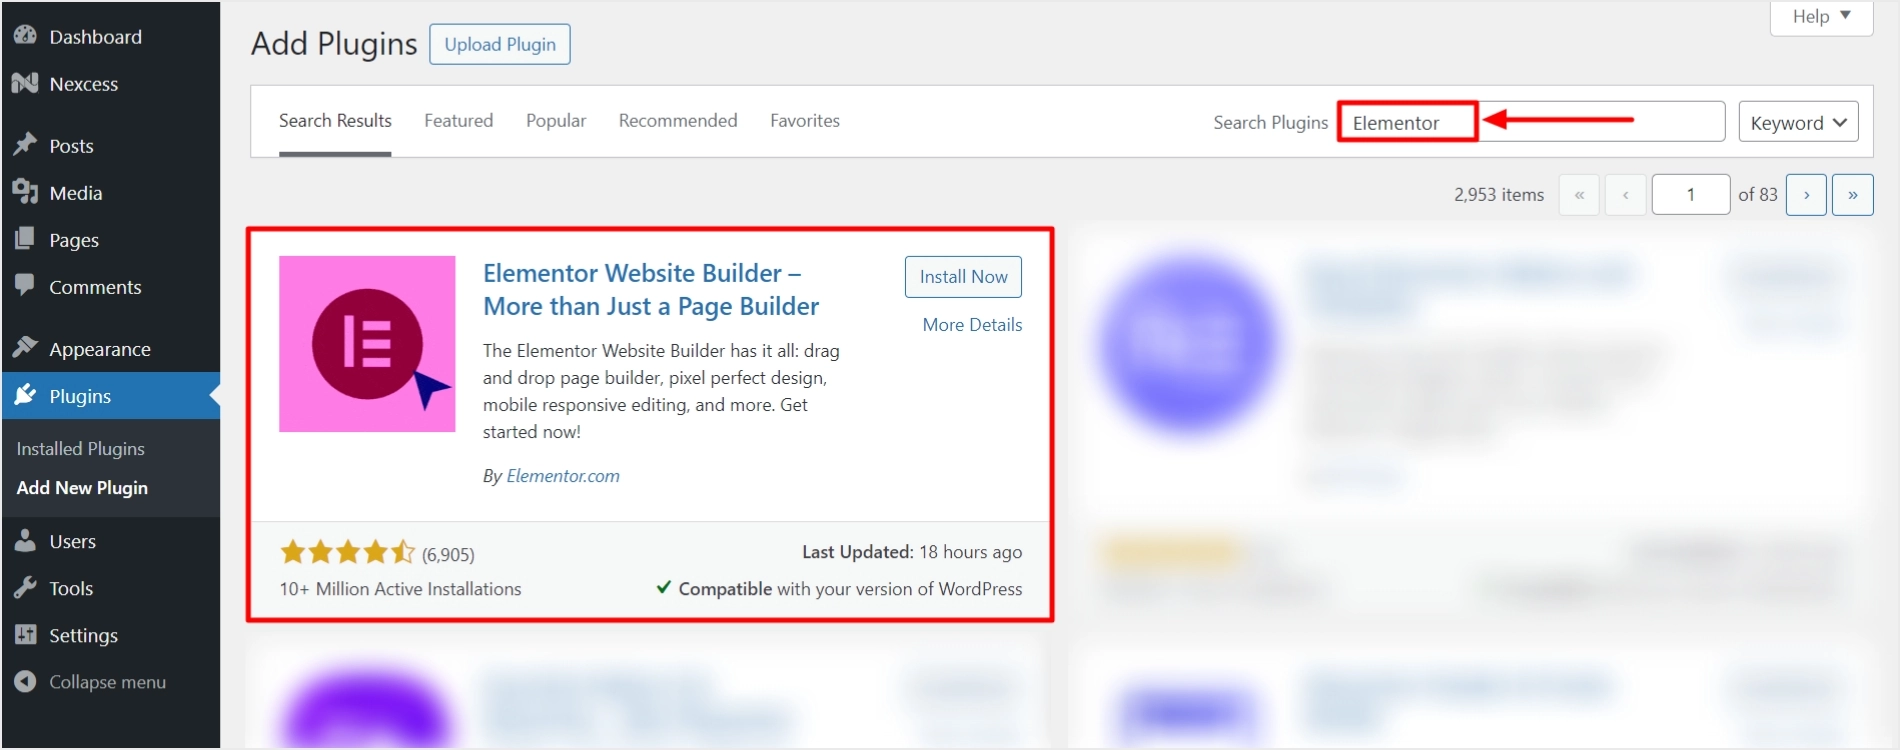
Task: Click the Users person icon
Action: 25,541
